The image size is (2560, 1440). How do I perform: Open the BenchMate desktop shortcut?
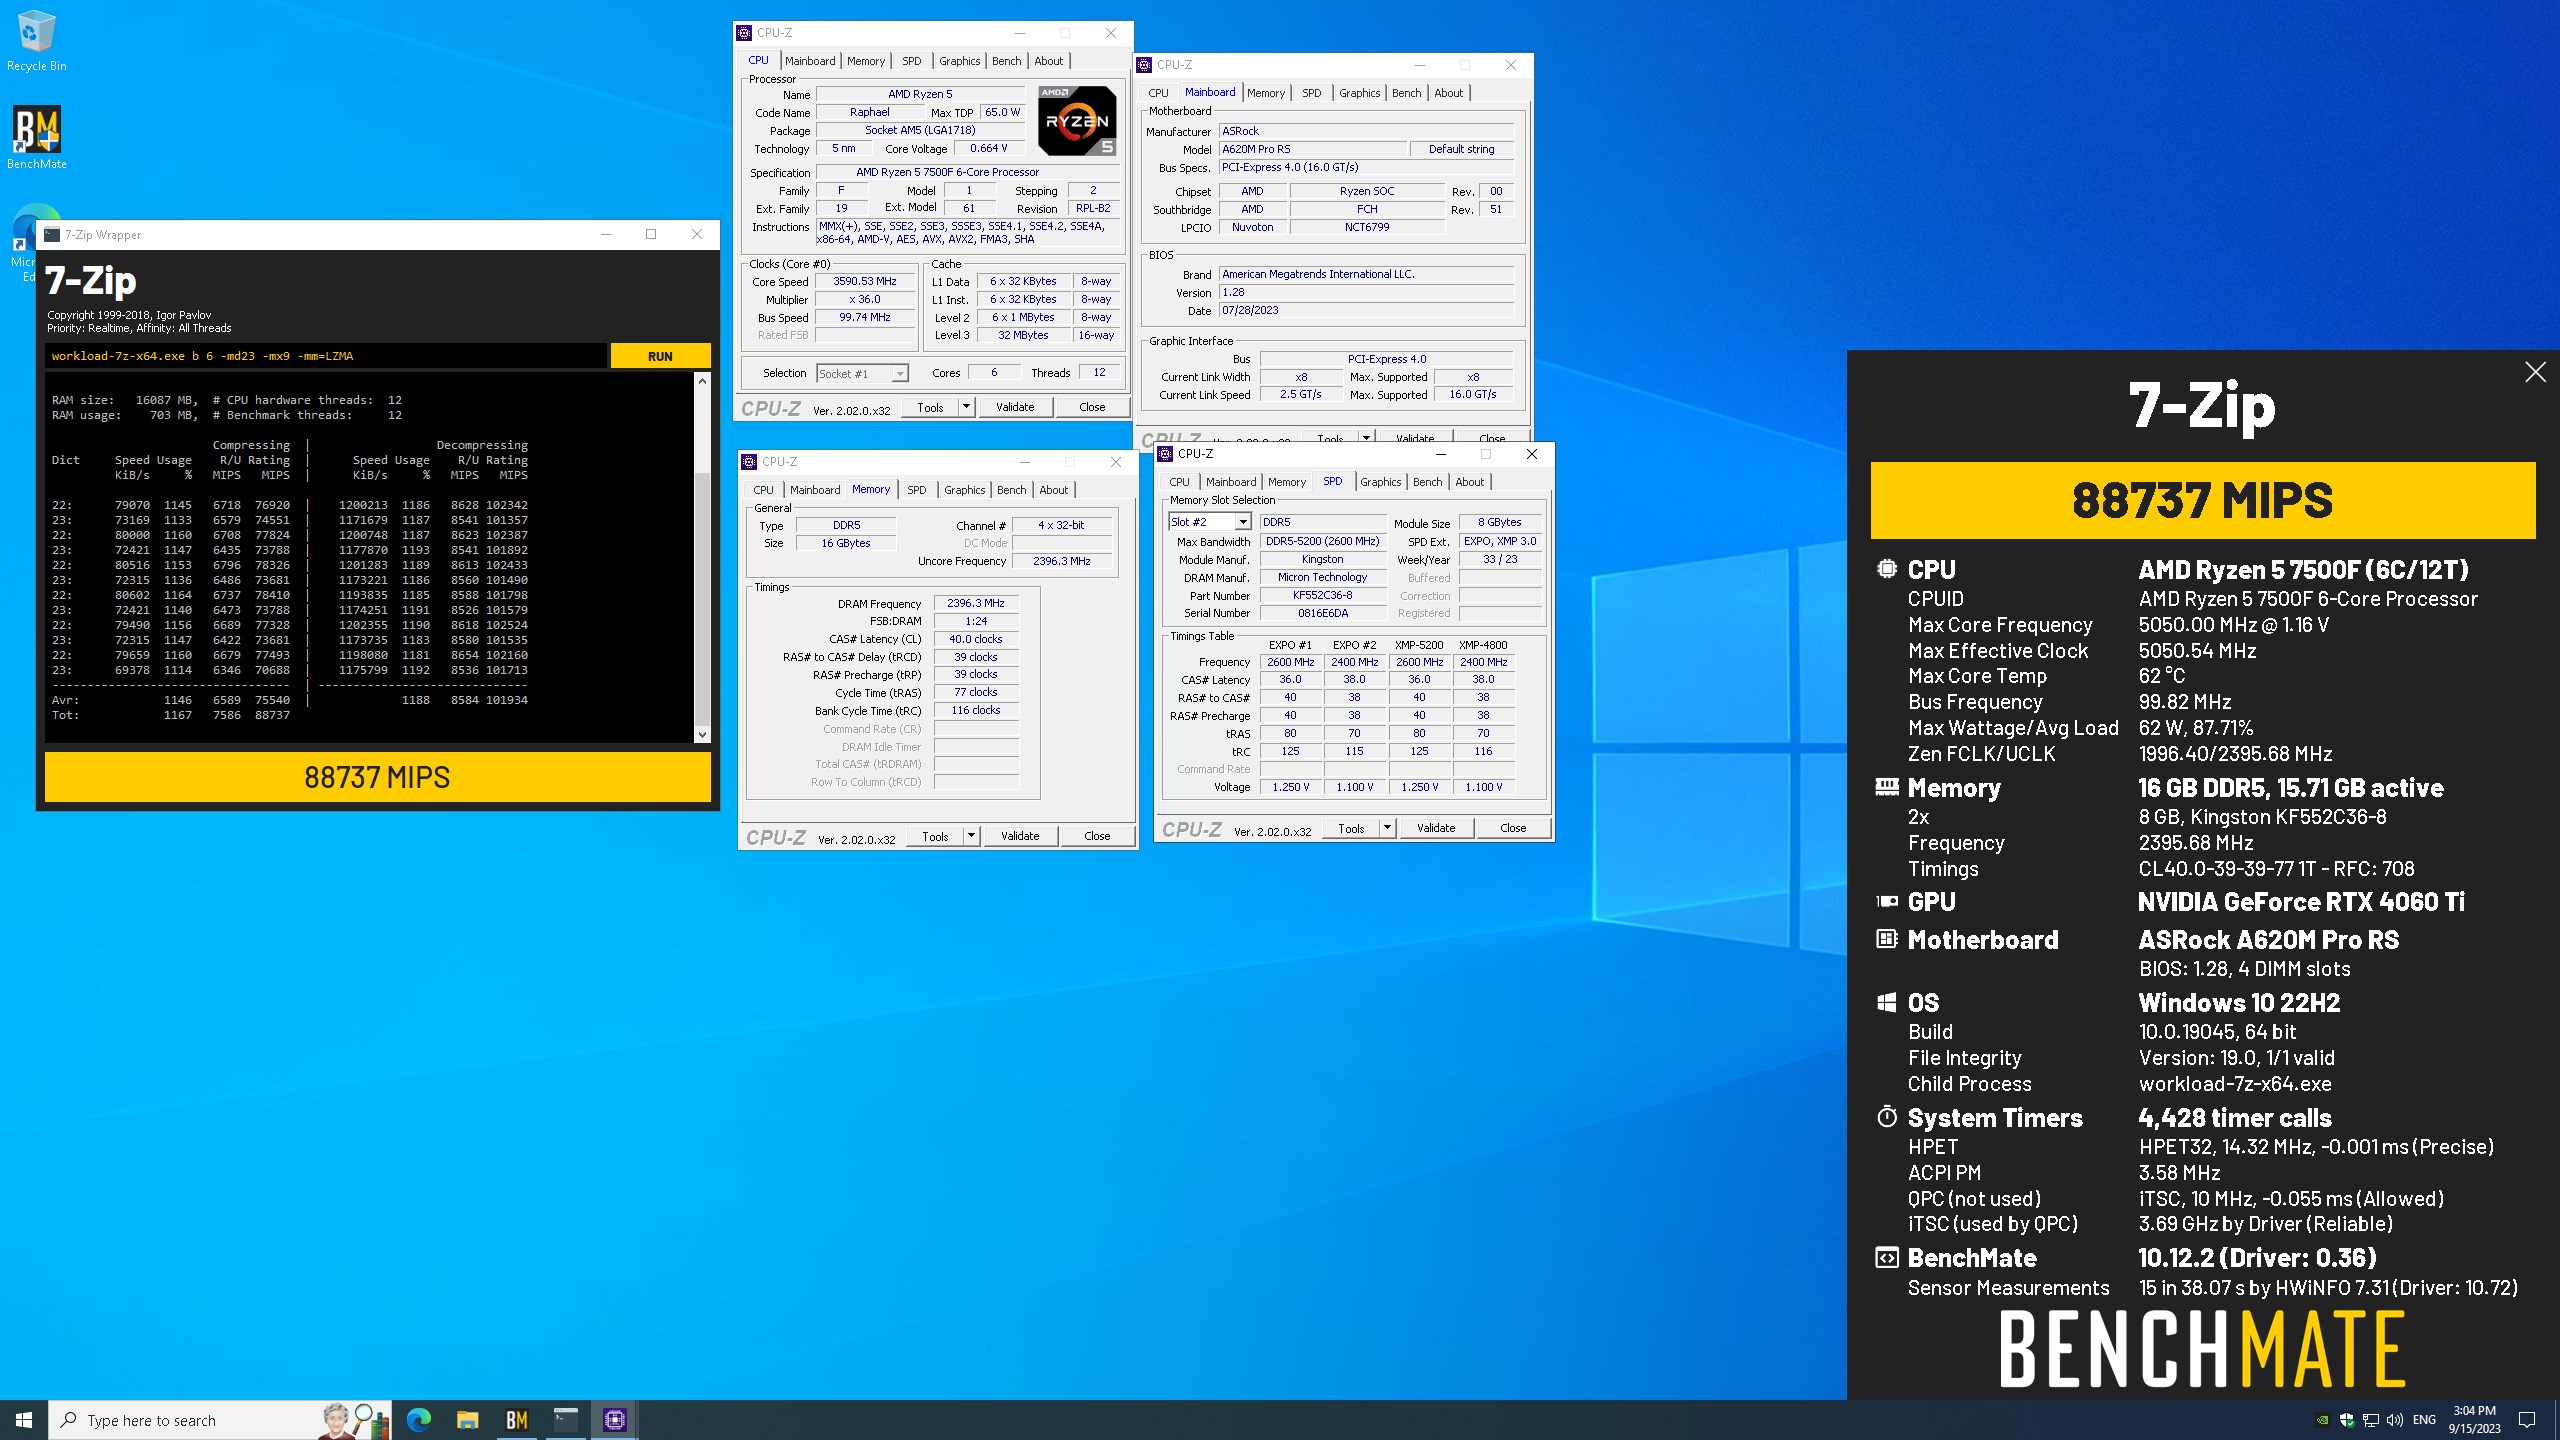(x=37, y=138)
